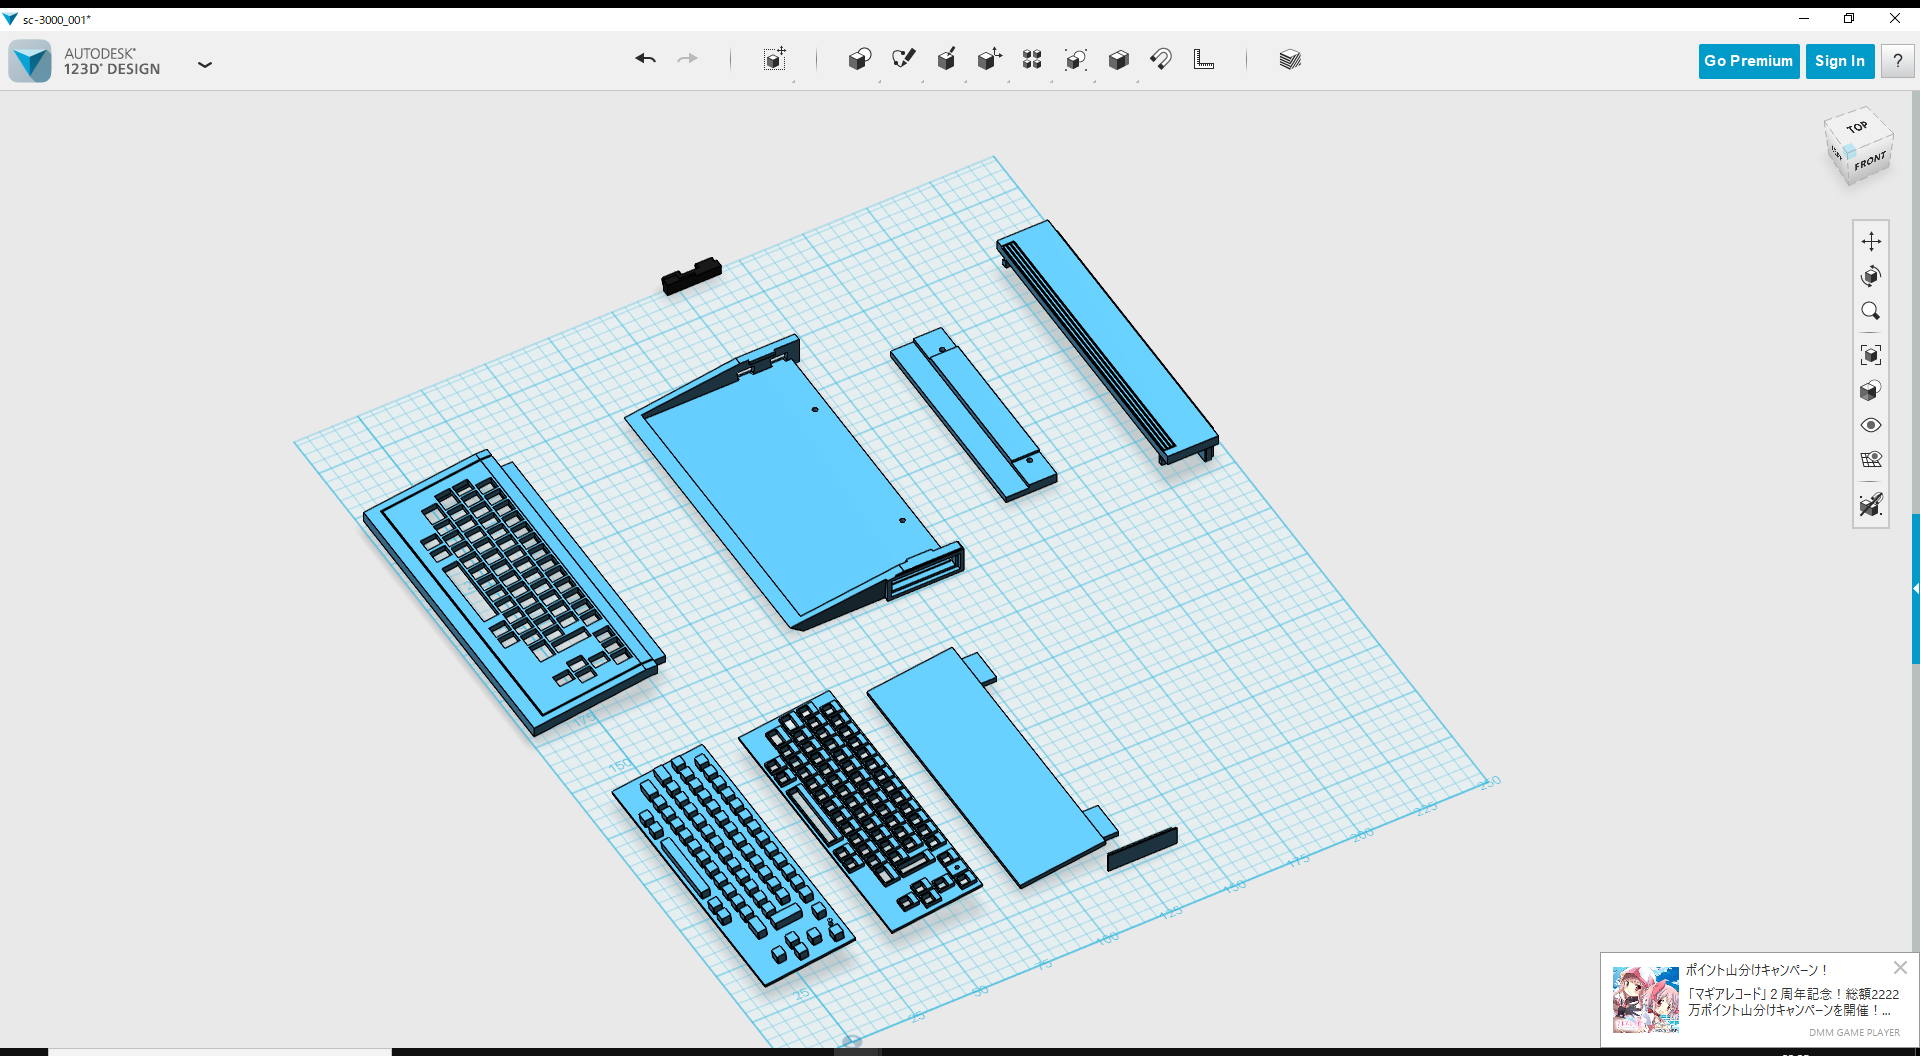Open the Primitives tool
The image size is (1928, 1056).
tap(860, 59)
